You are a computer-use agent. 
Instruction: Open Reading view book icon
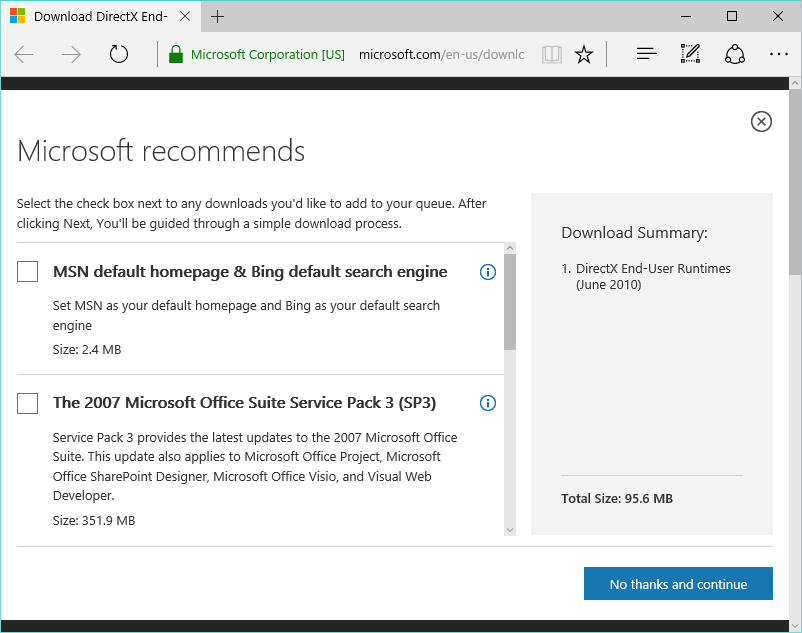tap(551, 54)
